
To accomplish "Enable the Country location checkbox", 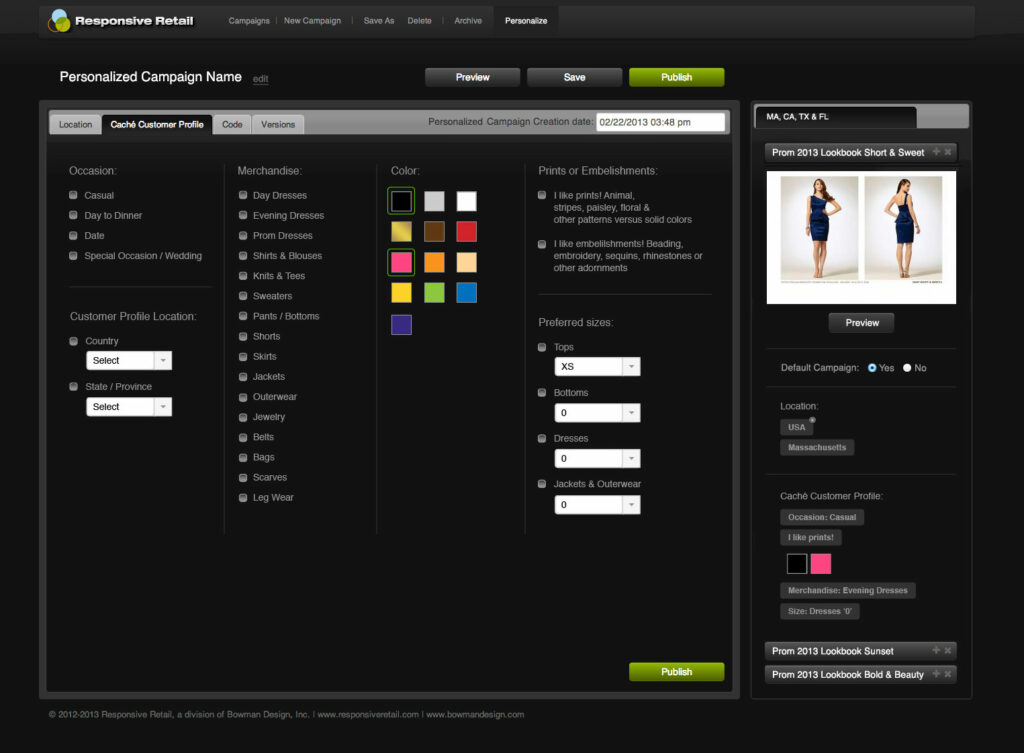I will (74, 341).
